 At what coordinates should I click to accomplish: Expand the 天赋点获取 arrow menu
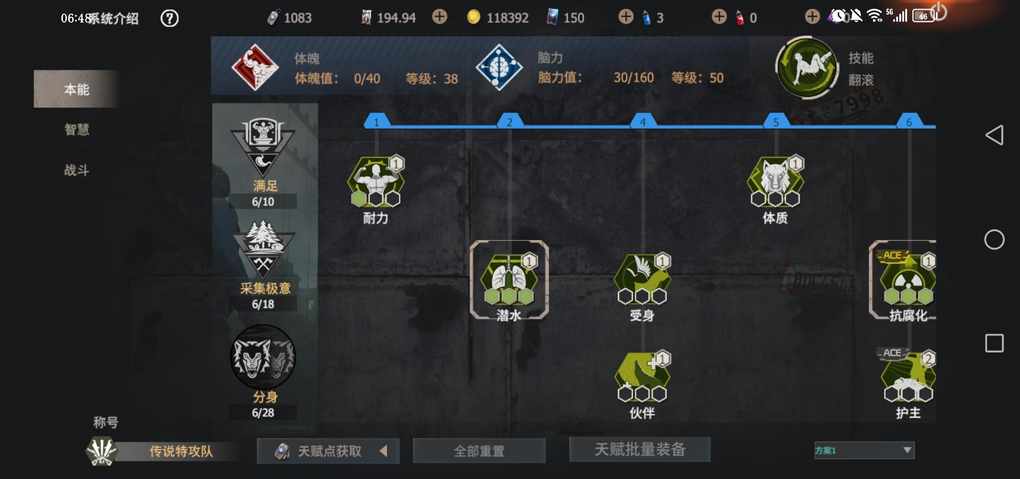384,450
